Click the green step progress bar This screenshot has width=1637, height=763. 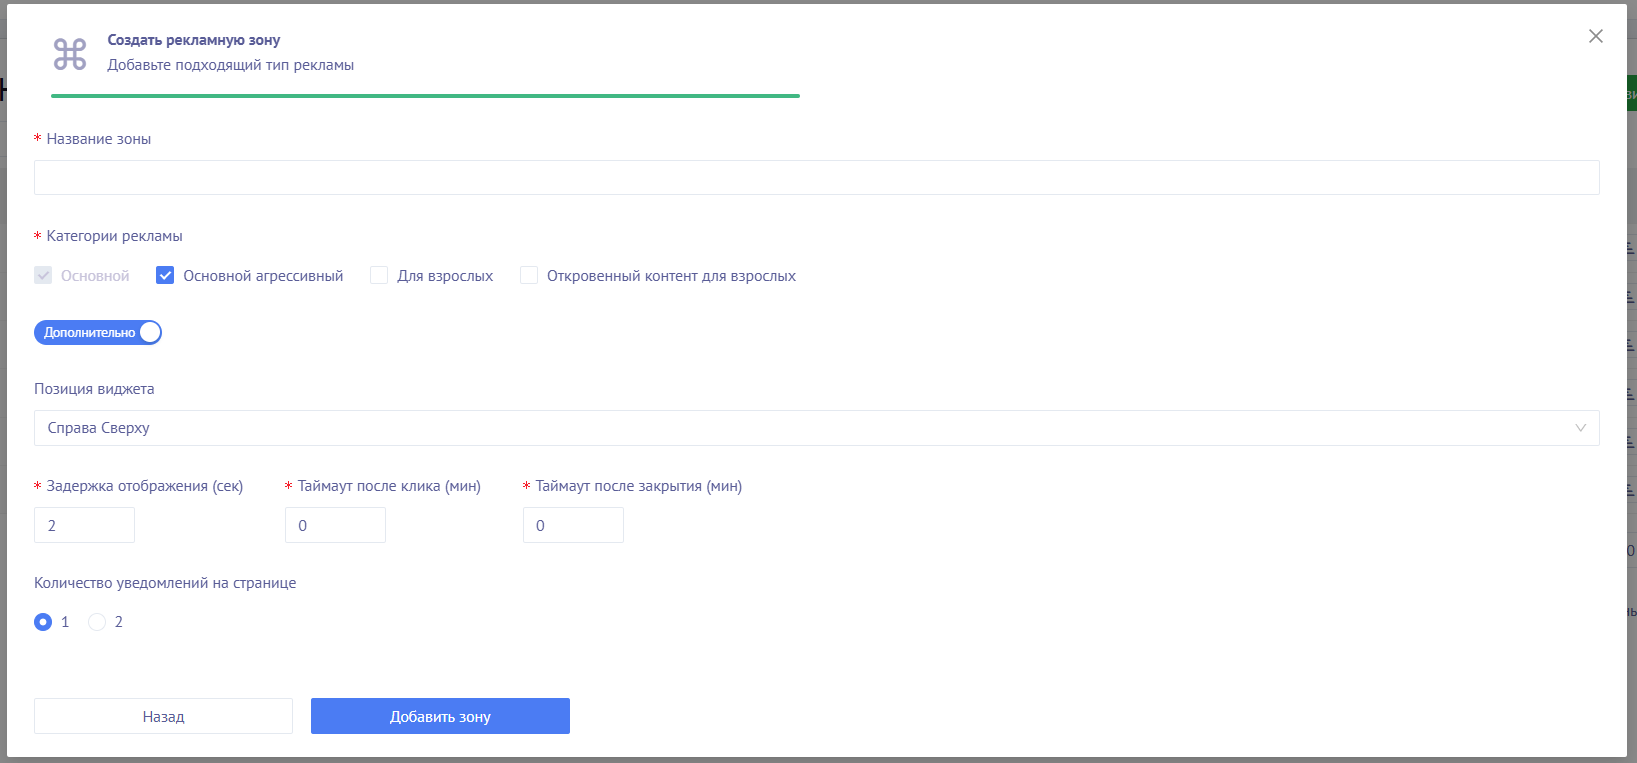click(x=425, y=96)
